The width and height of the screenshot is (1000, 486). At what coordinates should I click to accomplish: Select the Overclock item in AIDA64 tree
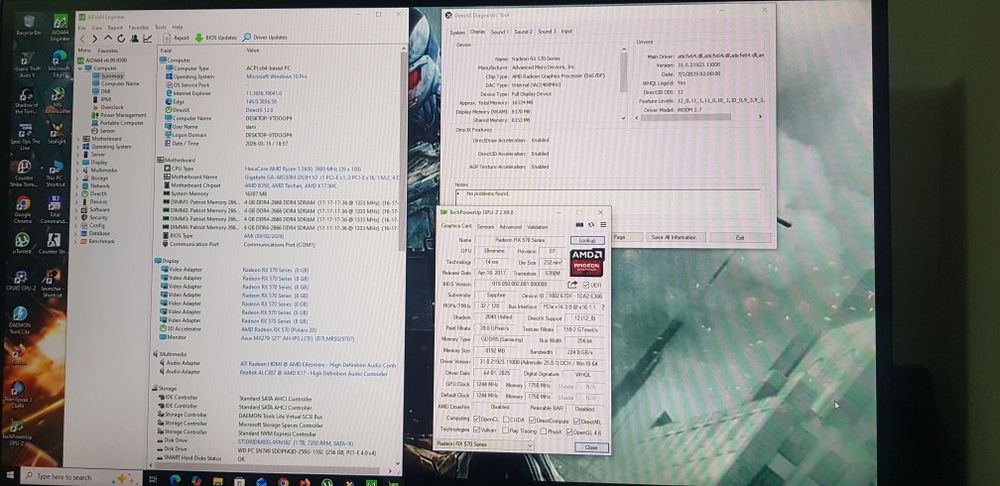(112, 107)
